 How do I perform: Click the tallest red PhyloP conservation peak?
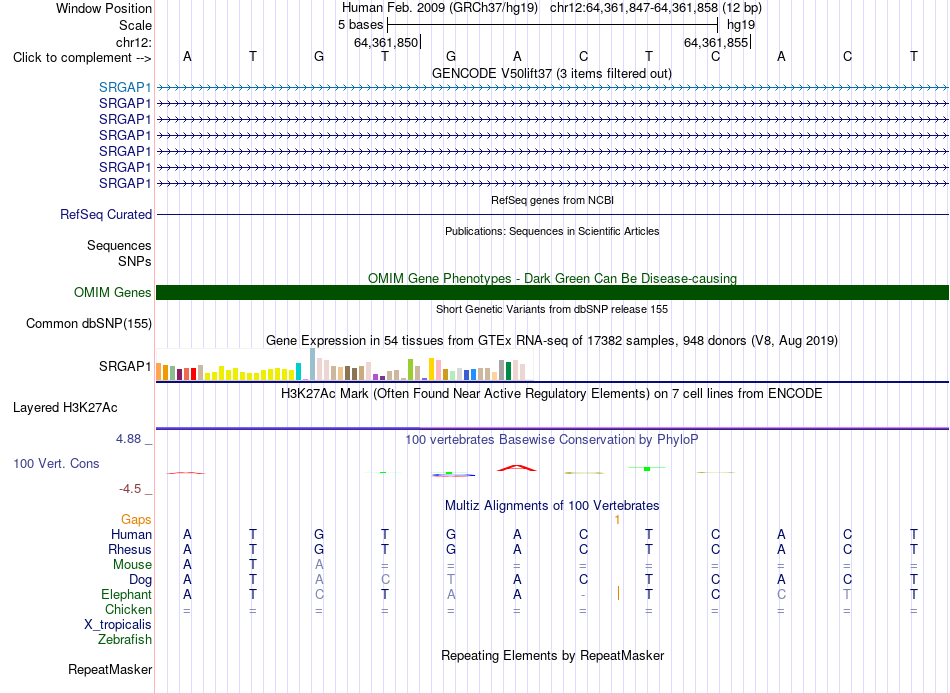click(516, 467)
